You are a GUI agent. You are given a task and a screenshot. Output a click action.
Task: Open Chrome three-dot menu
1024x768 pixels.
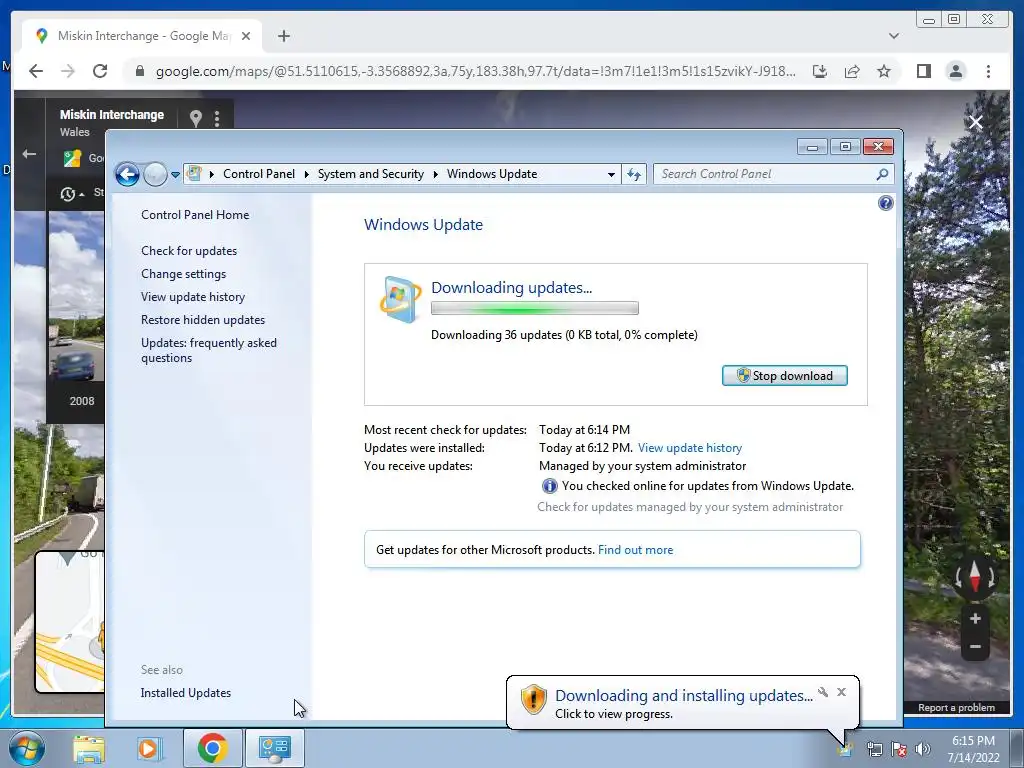(x=988, y=71)
